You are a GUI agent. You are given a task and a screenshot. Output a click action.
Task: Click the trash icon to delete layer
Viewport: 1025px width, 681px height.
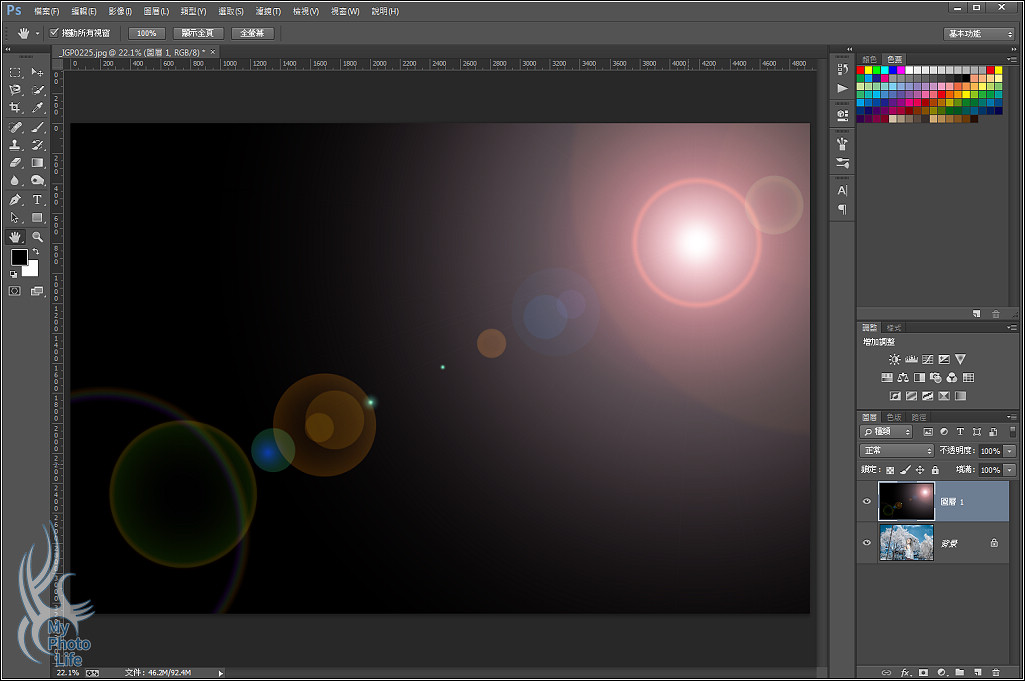click(995, 672)
